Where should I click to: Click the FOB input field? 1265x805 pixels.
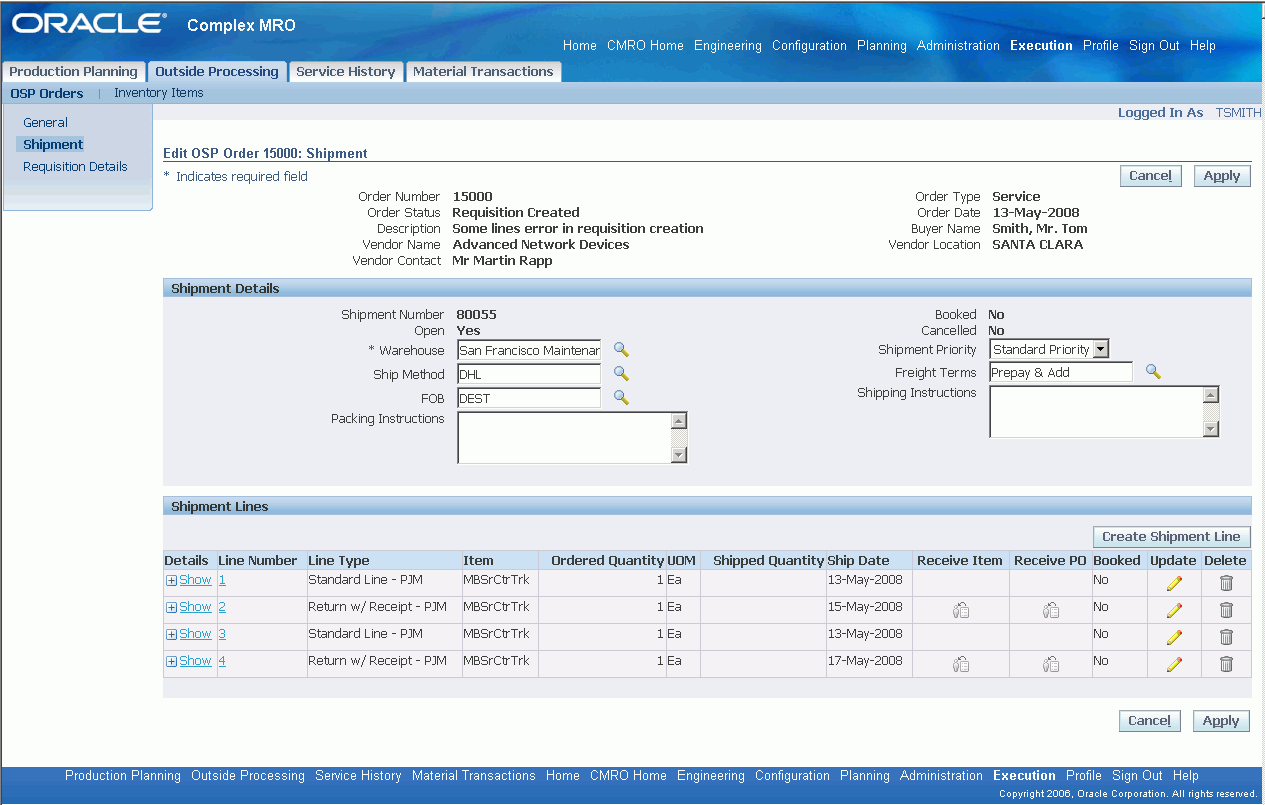(x=529, y=398)
